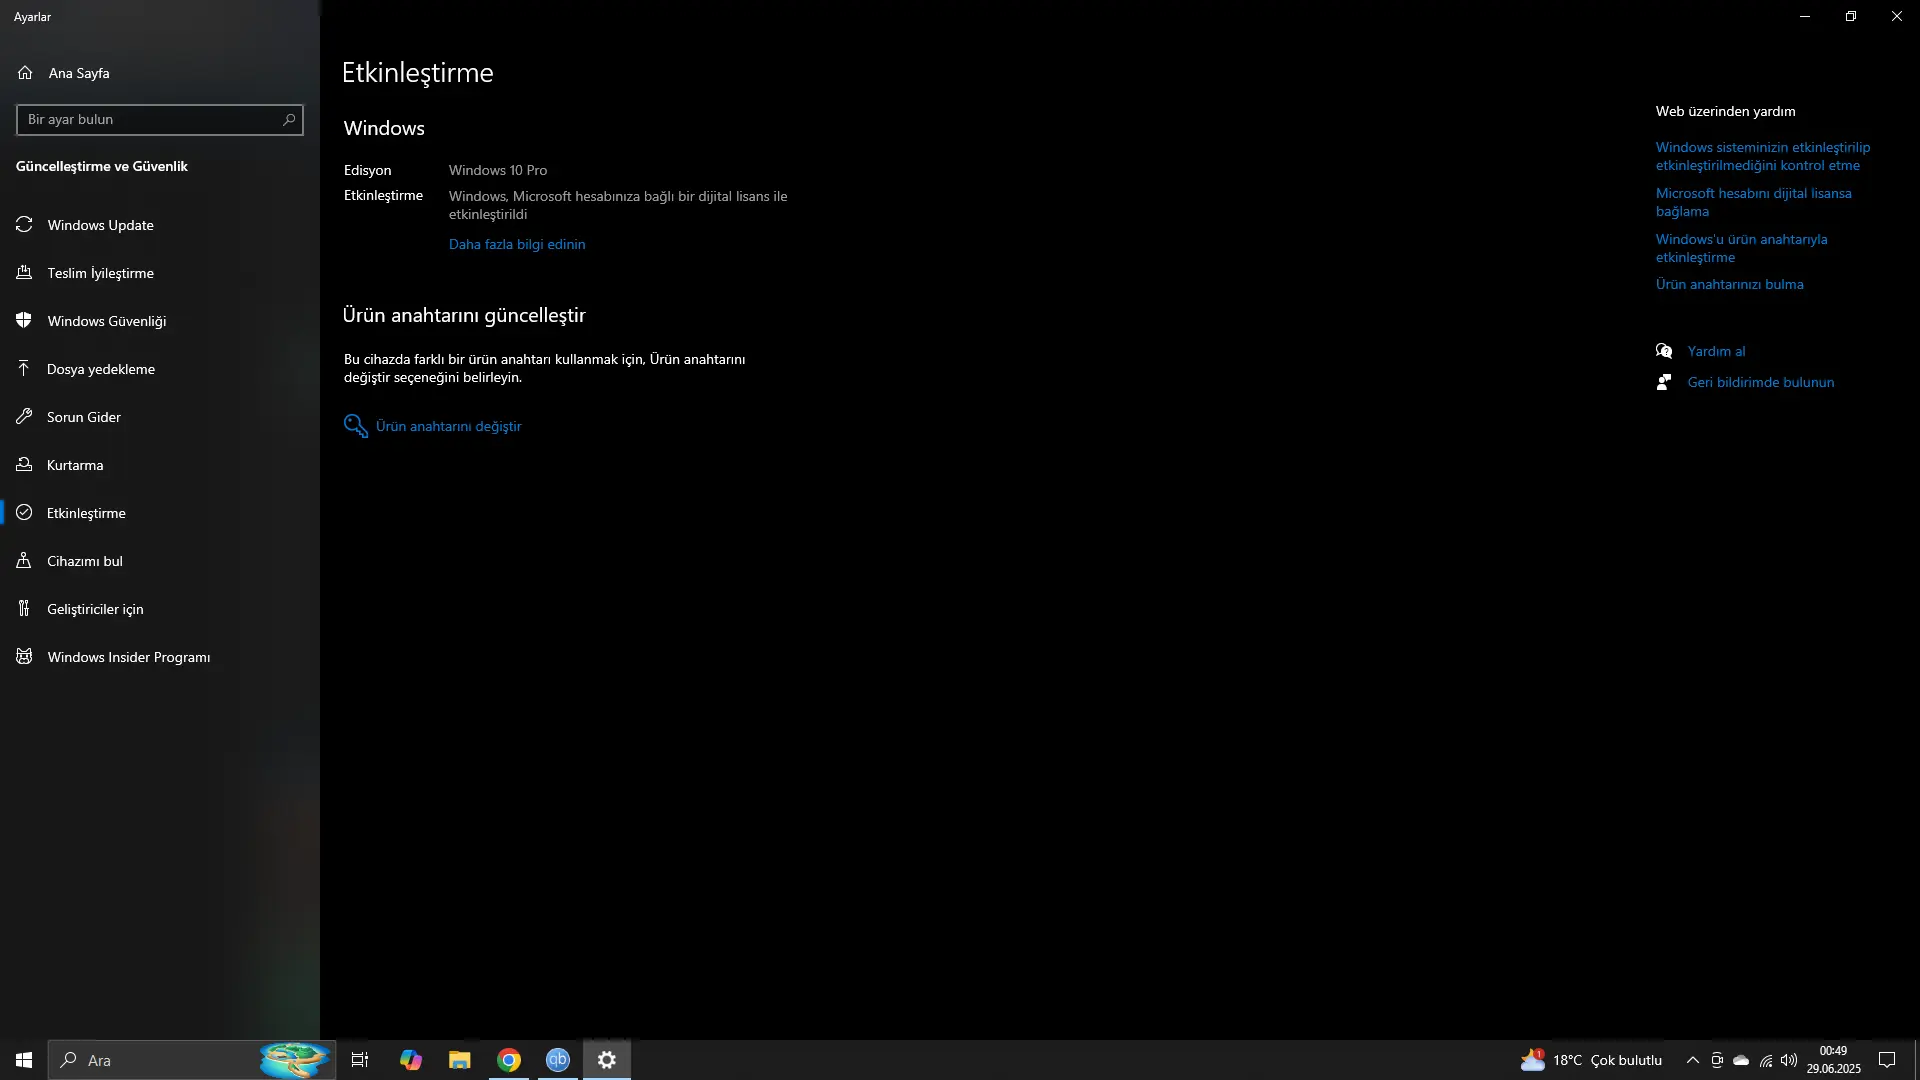The width and height of the screenshot is (1920, 1080).
Task: Open the weather widget showing 18°C
Action: [1591, 1060]
